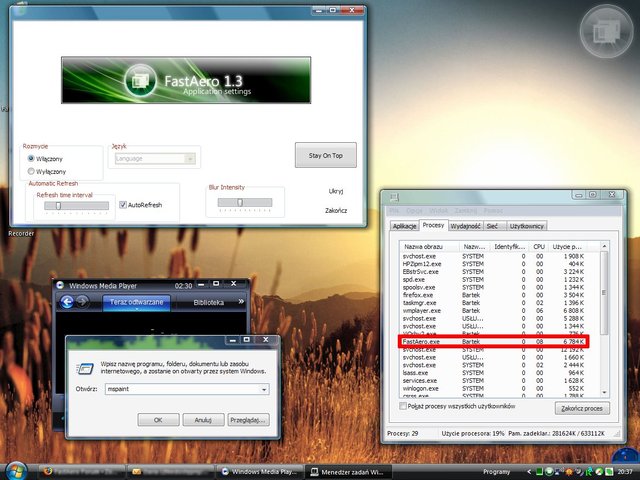Confirm the Run dialog with OK
The image size is (640, 480).
click(158, 420)
